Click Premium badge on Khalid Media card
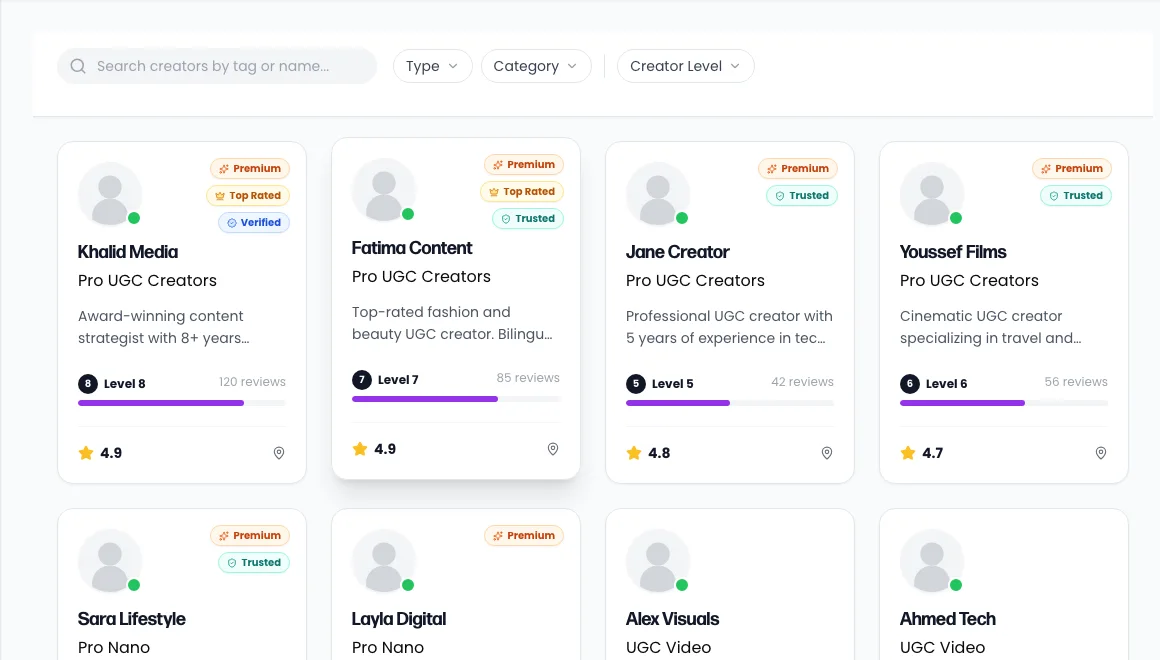 point(250,169)
